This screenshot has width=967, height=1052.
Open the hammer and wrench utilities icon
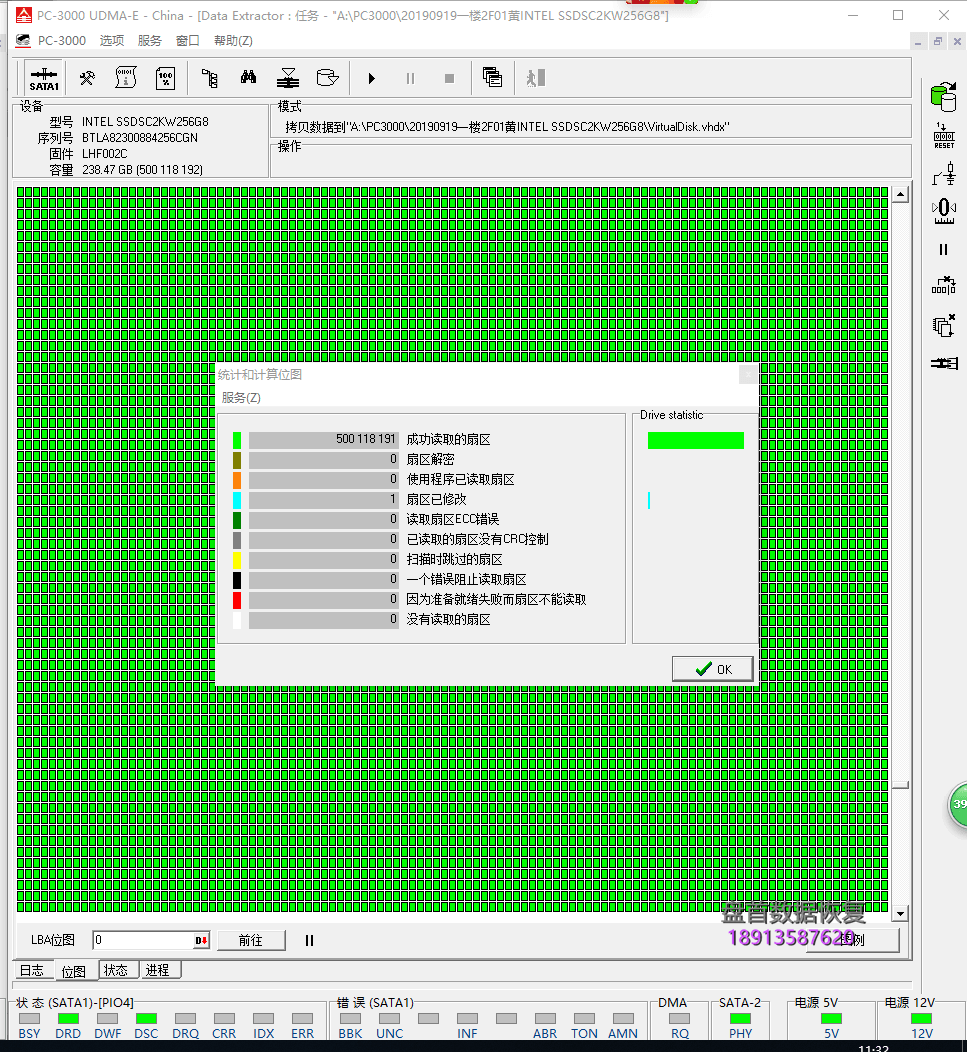87,78
